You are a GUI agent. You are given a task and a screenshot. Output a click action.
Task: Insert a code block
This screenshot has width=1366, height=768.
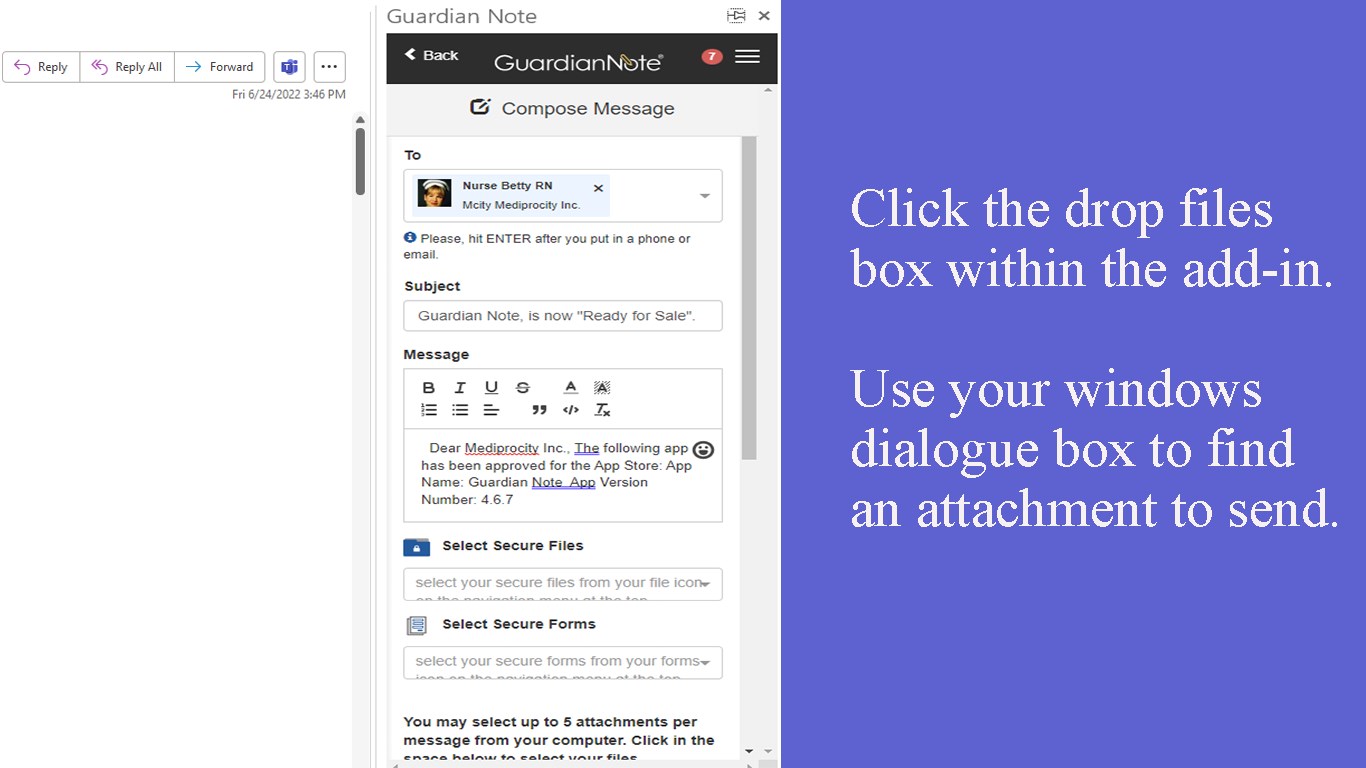(571, 410)
